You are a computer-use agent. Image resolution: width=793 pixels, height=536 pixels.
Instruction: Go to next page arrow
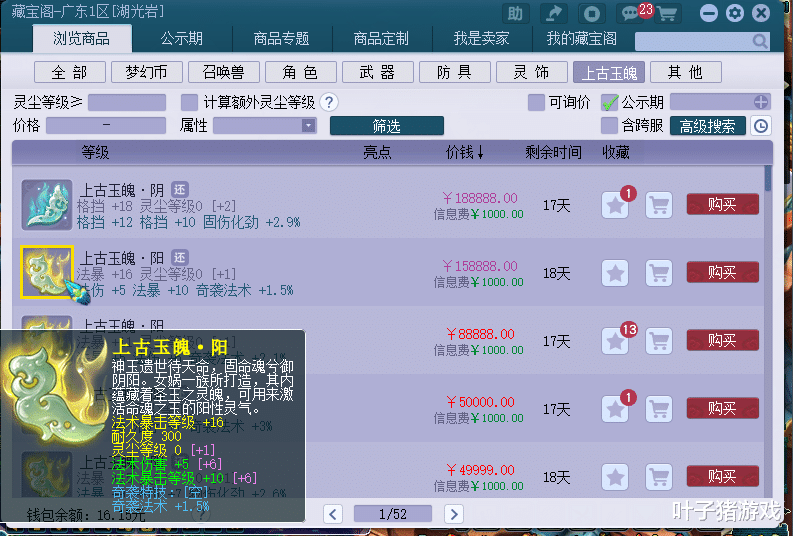[454, 514]
